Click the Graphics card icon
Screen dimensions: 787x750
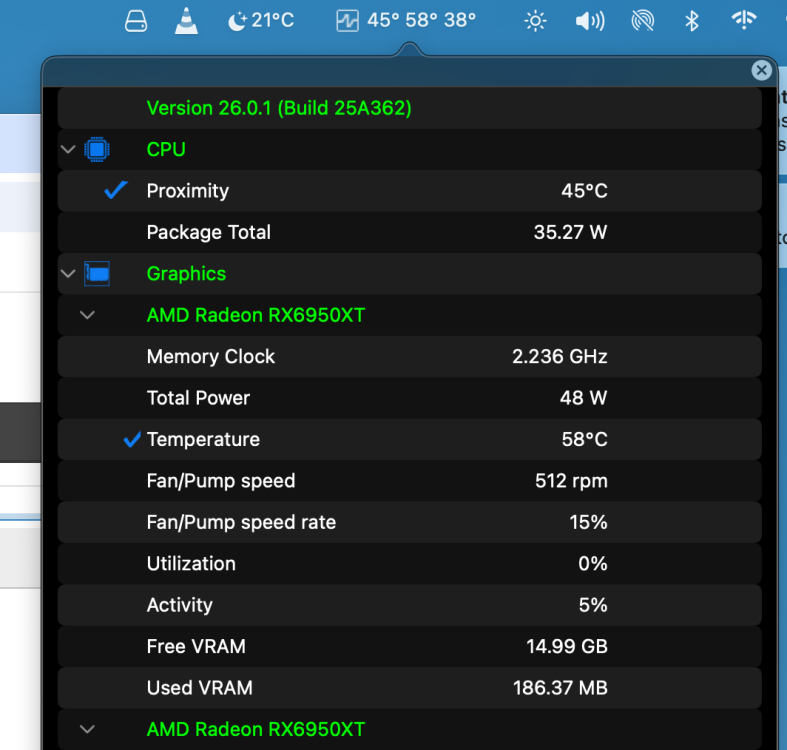pos(97,274)
